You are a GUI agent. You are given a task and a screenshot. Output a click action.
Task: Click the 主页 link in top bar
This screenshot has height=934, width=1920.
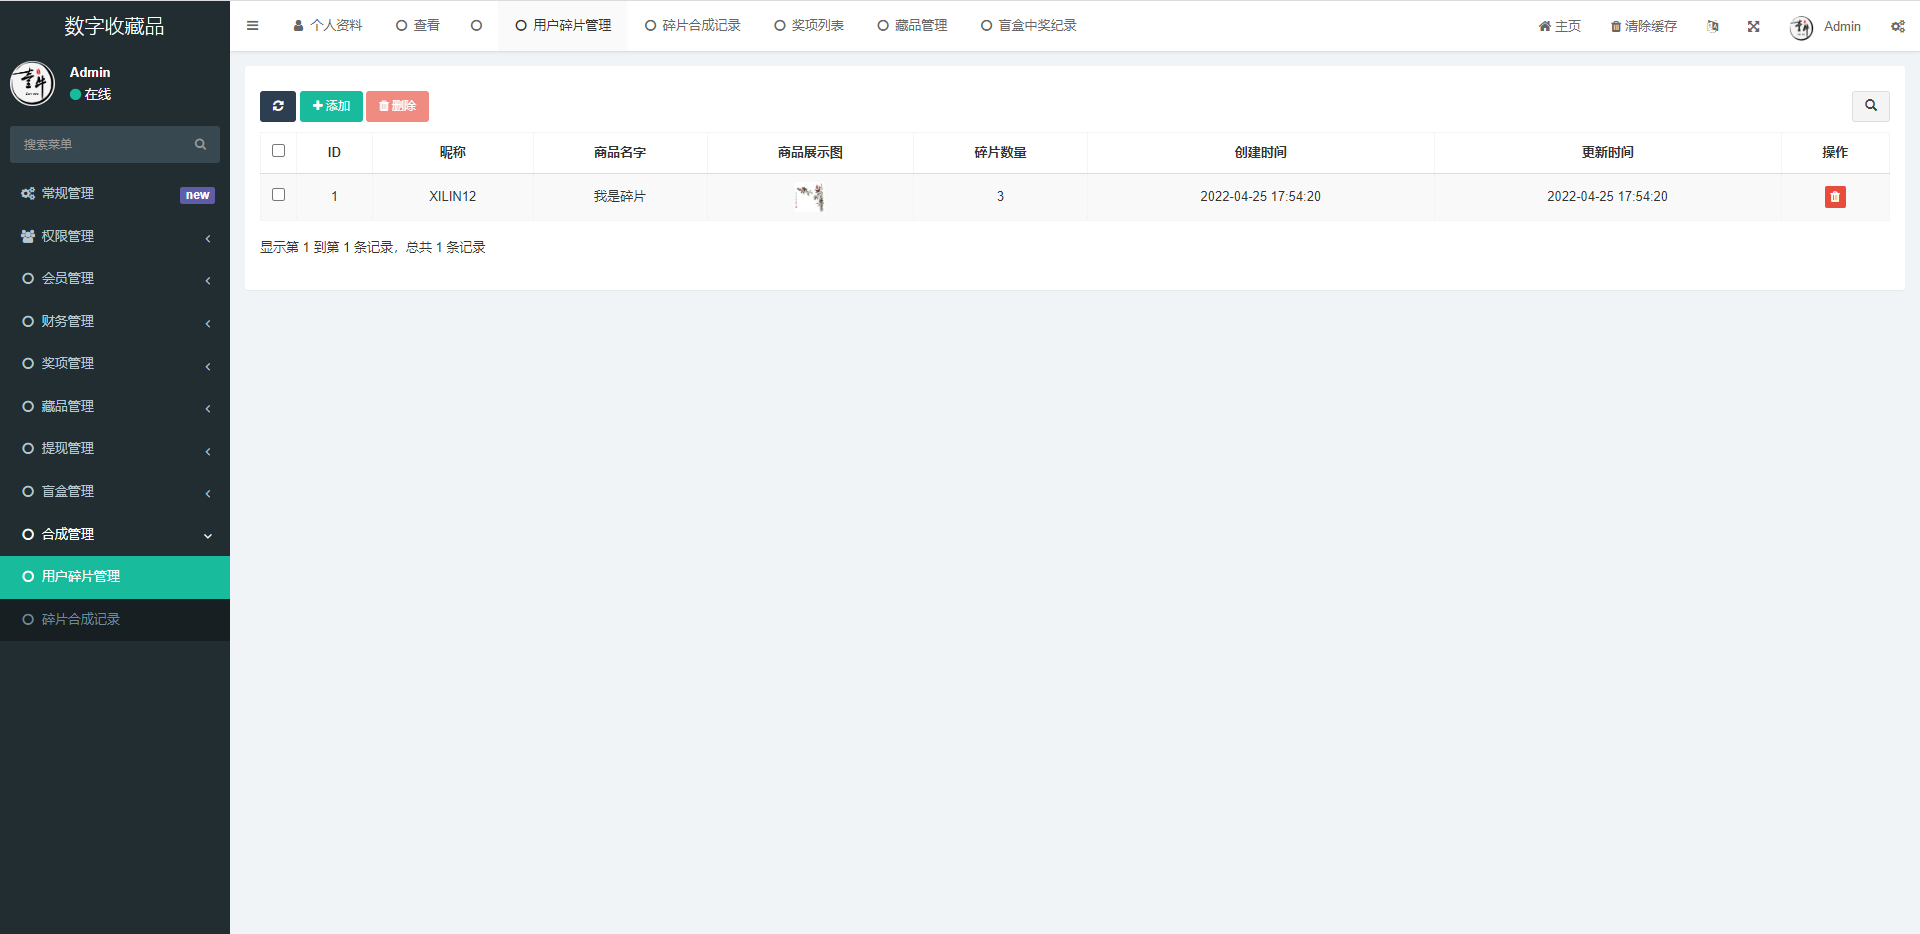1558,25
